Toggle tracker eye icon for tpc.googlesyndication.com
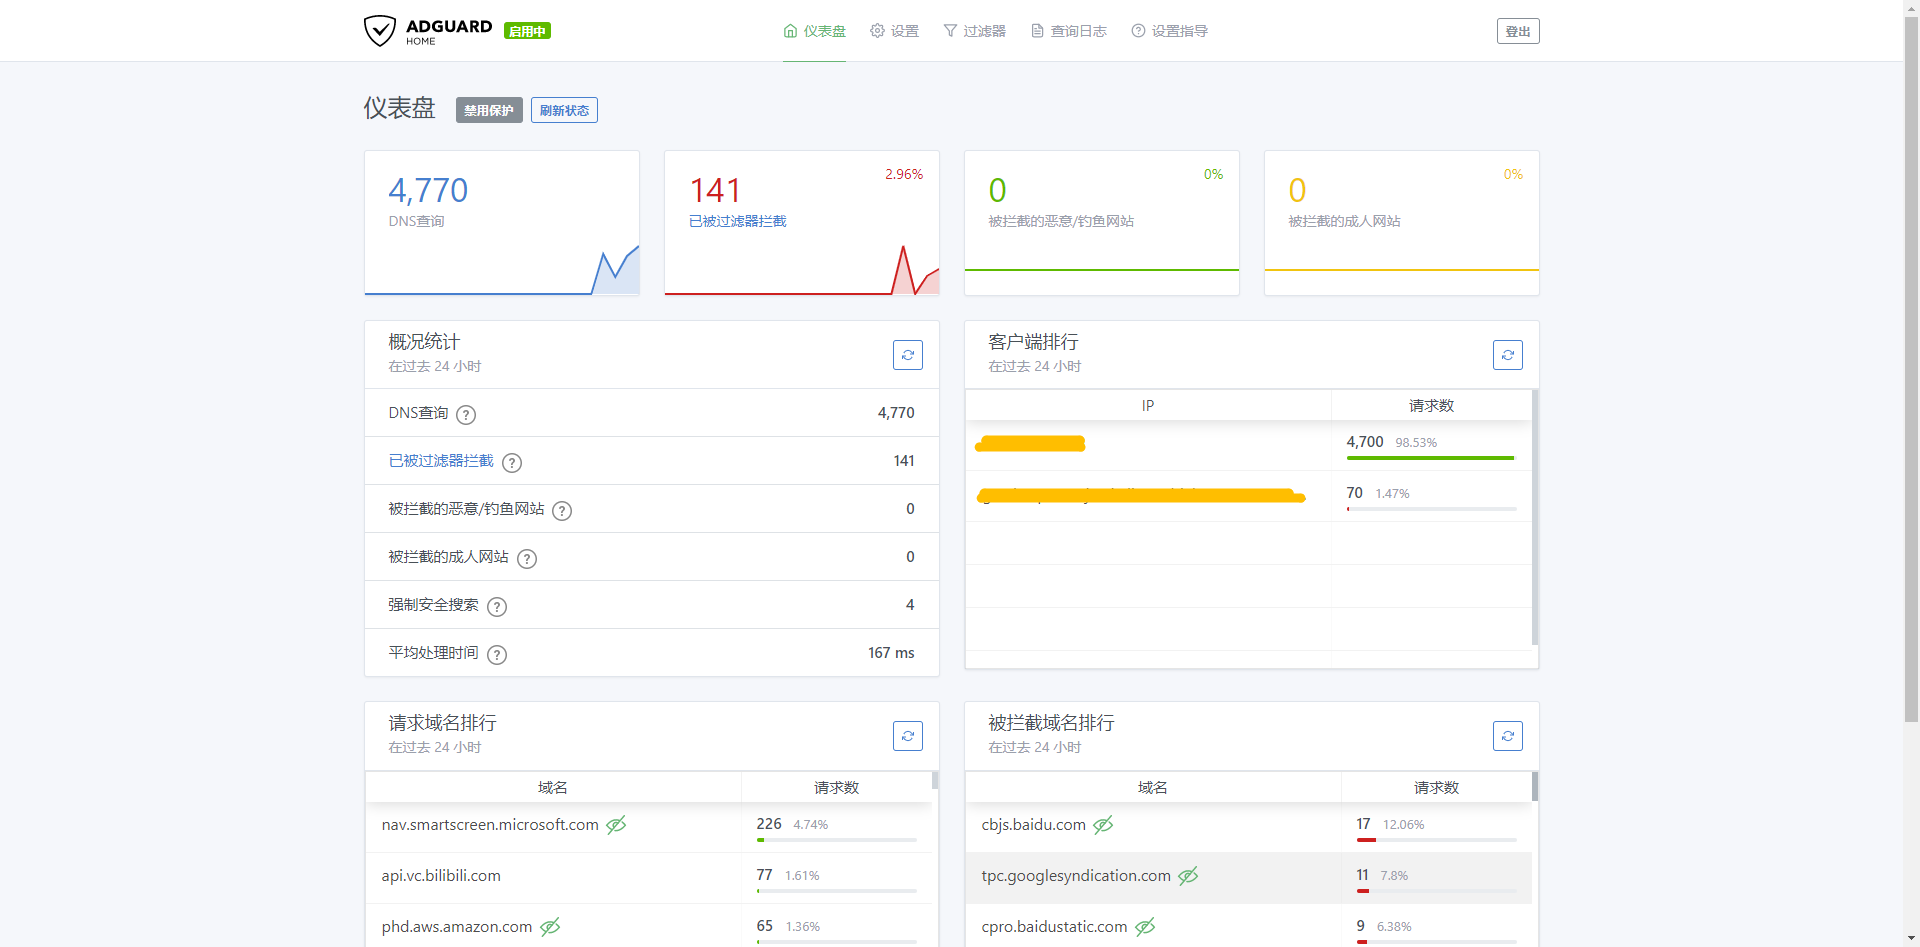This screenshot has height=947, width=1920. [1188, 876]
